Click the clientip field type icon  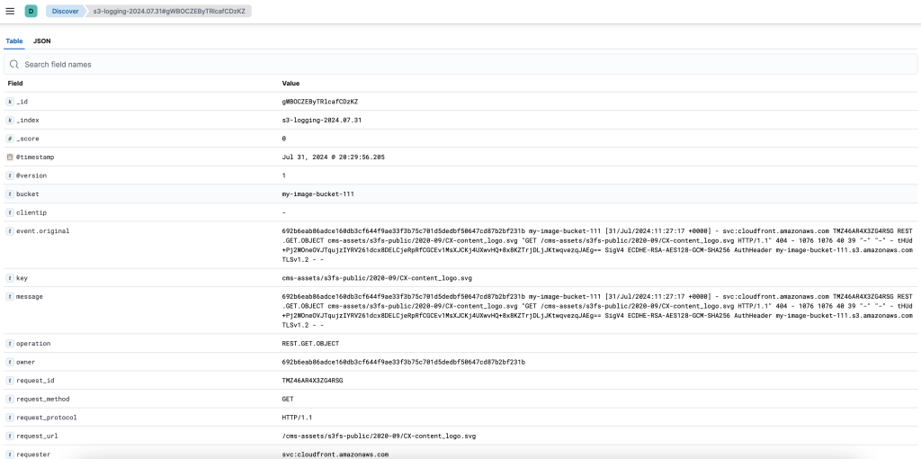(9, 213)
